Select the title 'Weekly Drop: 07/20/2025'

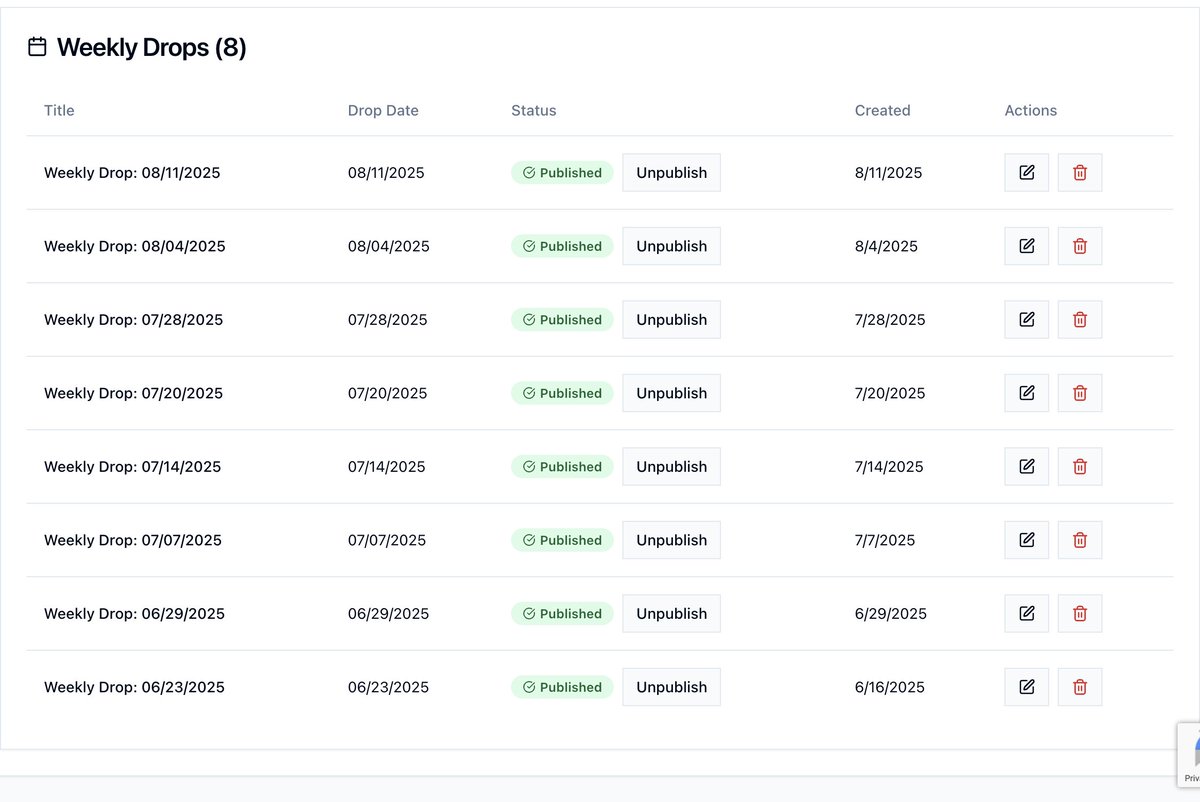pos(134,393)
